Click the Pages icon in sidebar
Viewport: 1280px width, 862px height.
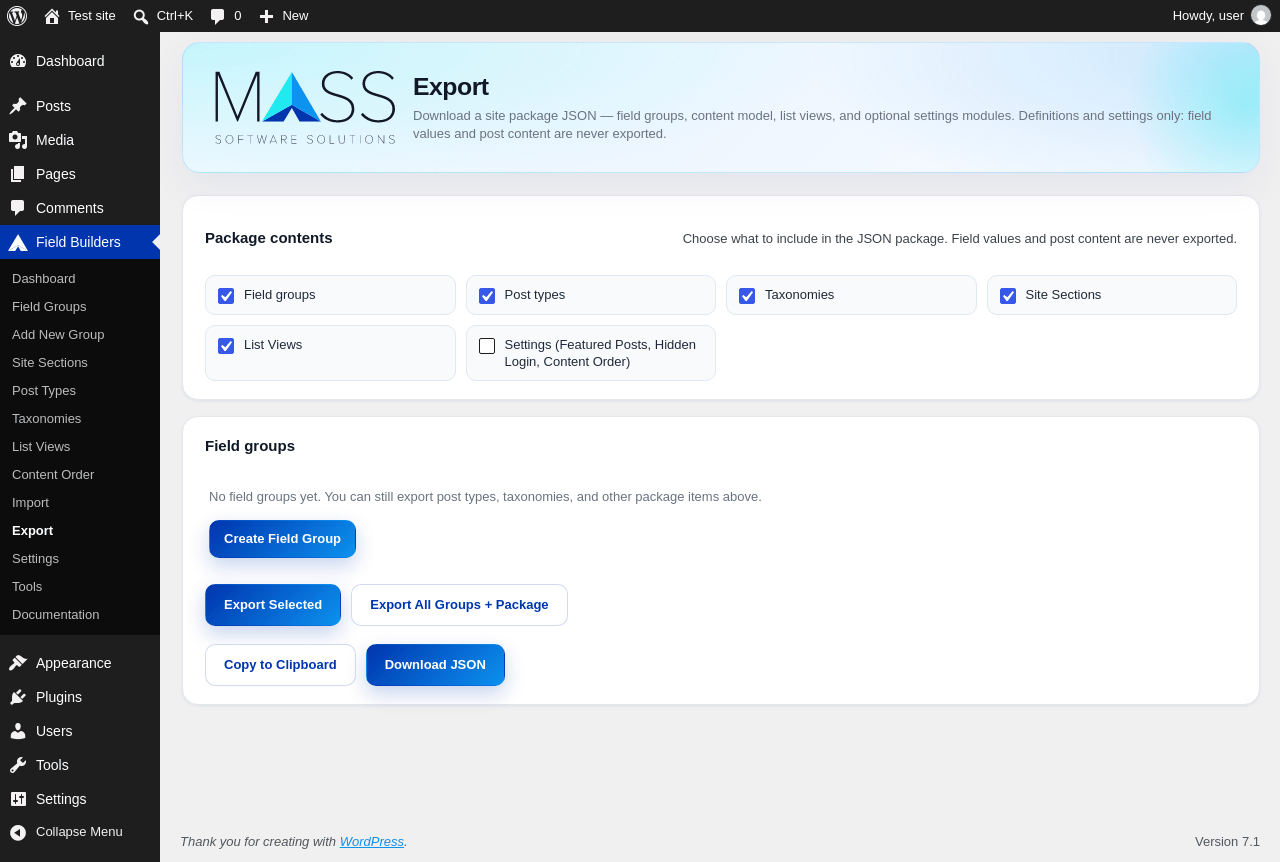[x=18, y=174]
